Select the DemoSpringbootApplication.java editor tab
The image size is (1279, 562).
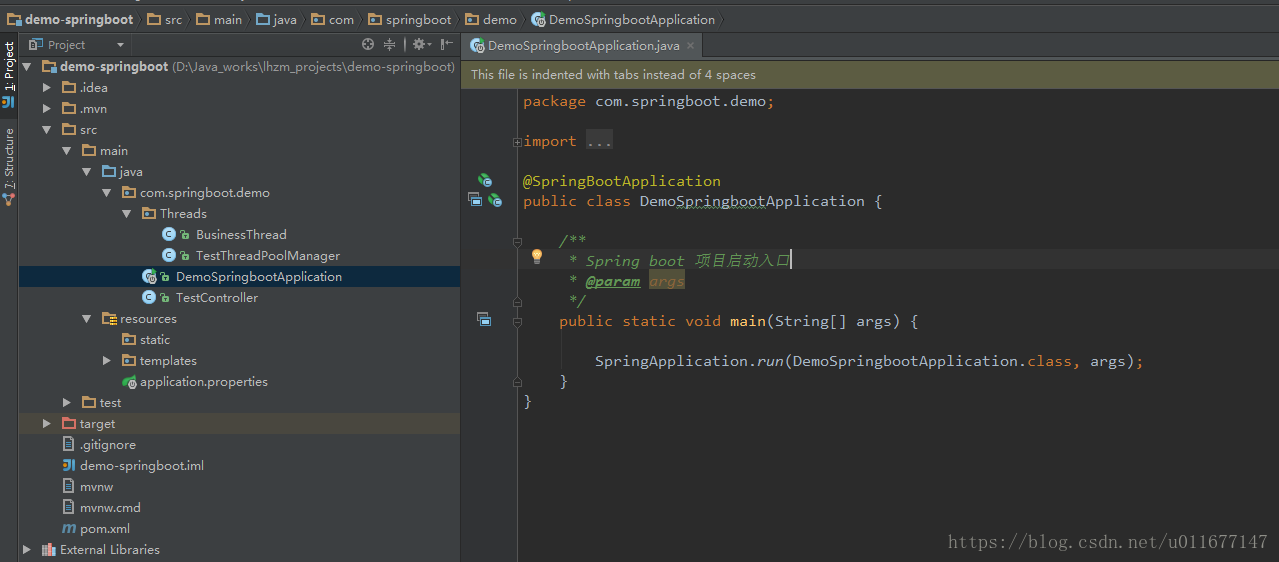[582, 45]
